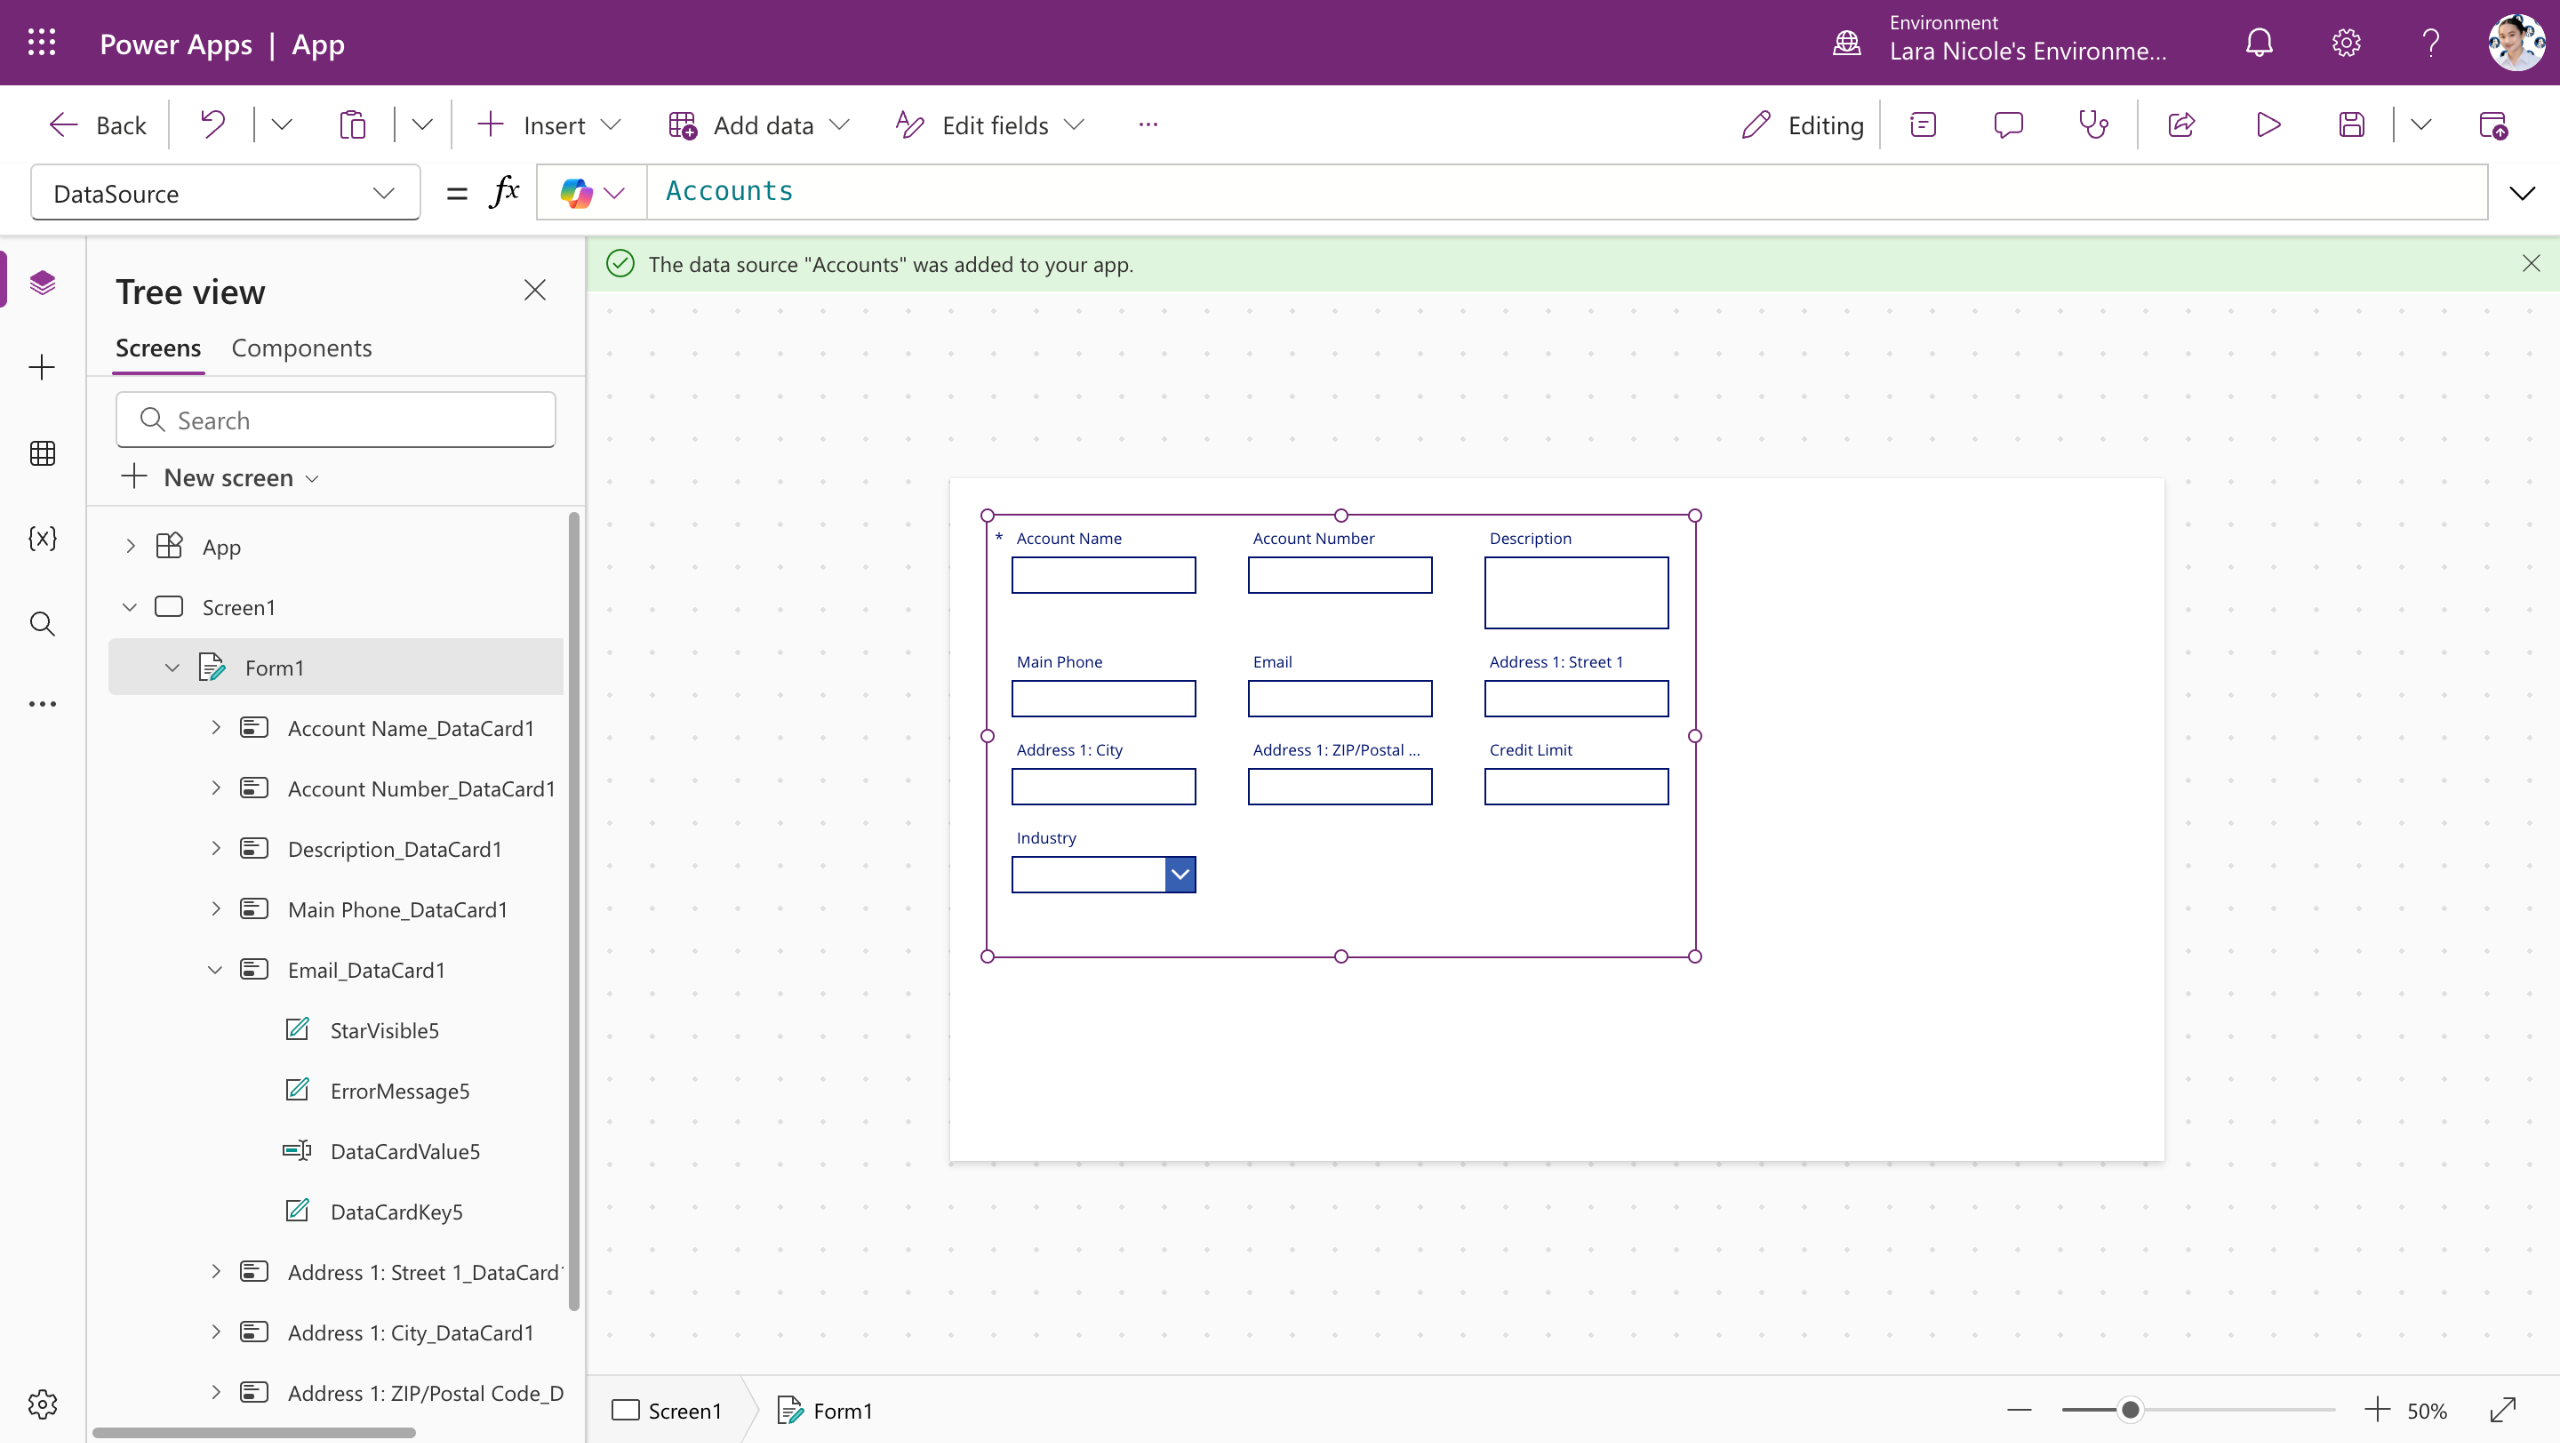Open the Insert menu
Image resolution: width=2560 pixels, height=1443 pixels.
[550, 125]
